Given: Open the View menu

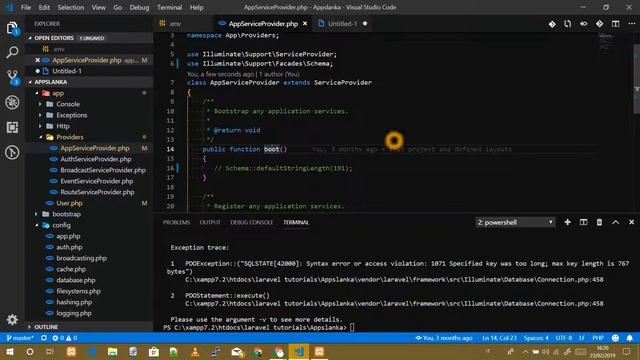Looking at the screenshot, I should [x=98, y=7].
